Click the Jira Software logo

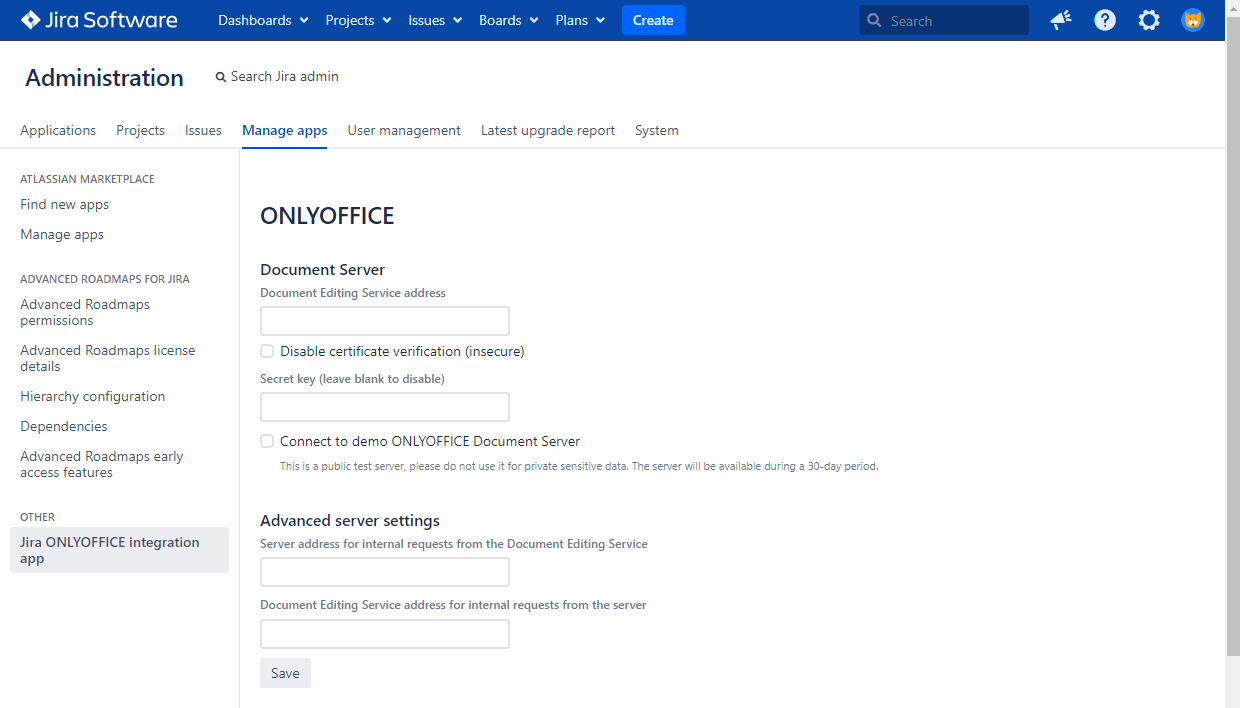pyautogui.click(x=99, y=20)
